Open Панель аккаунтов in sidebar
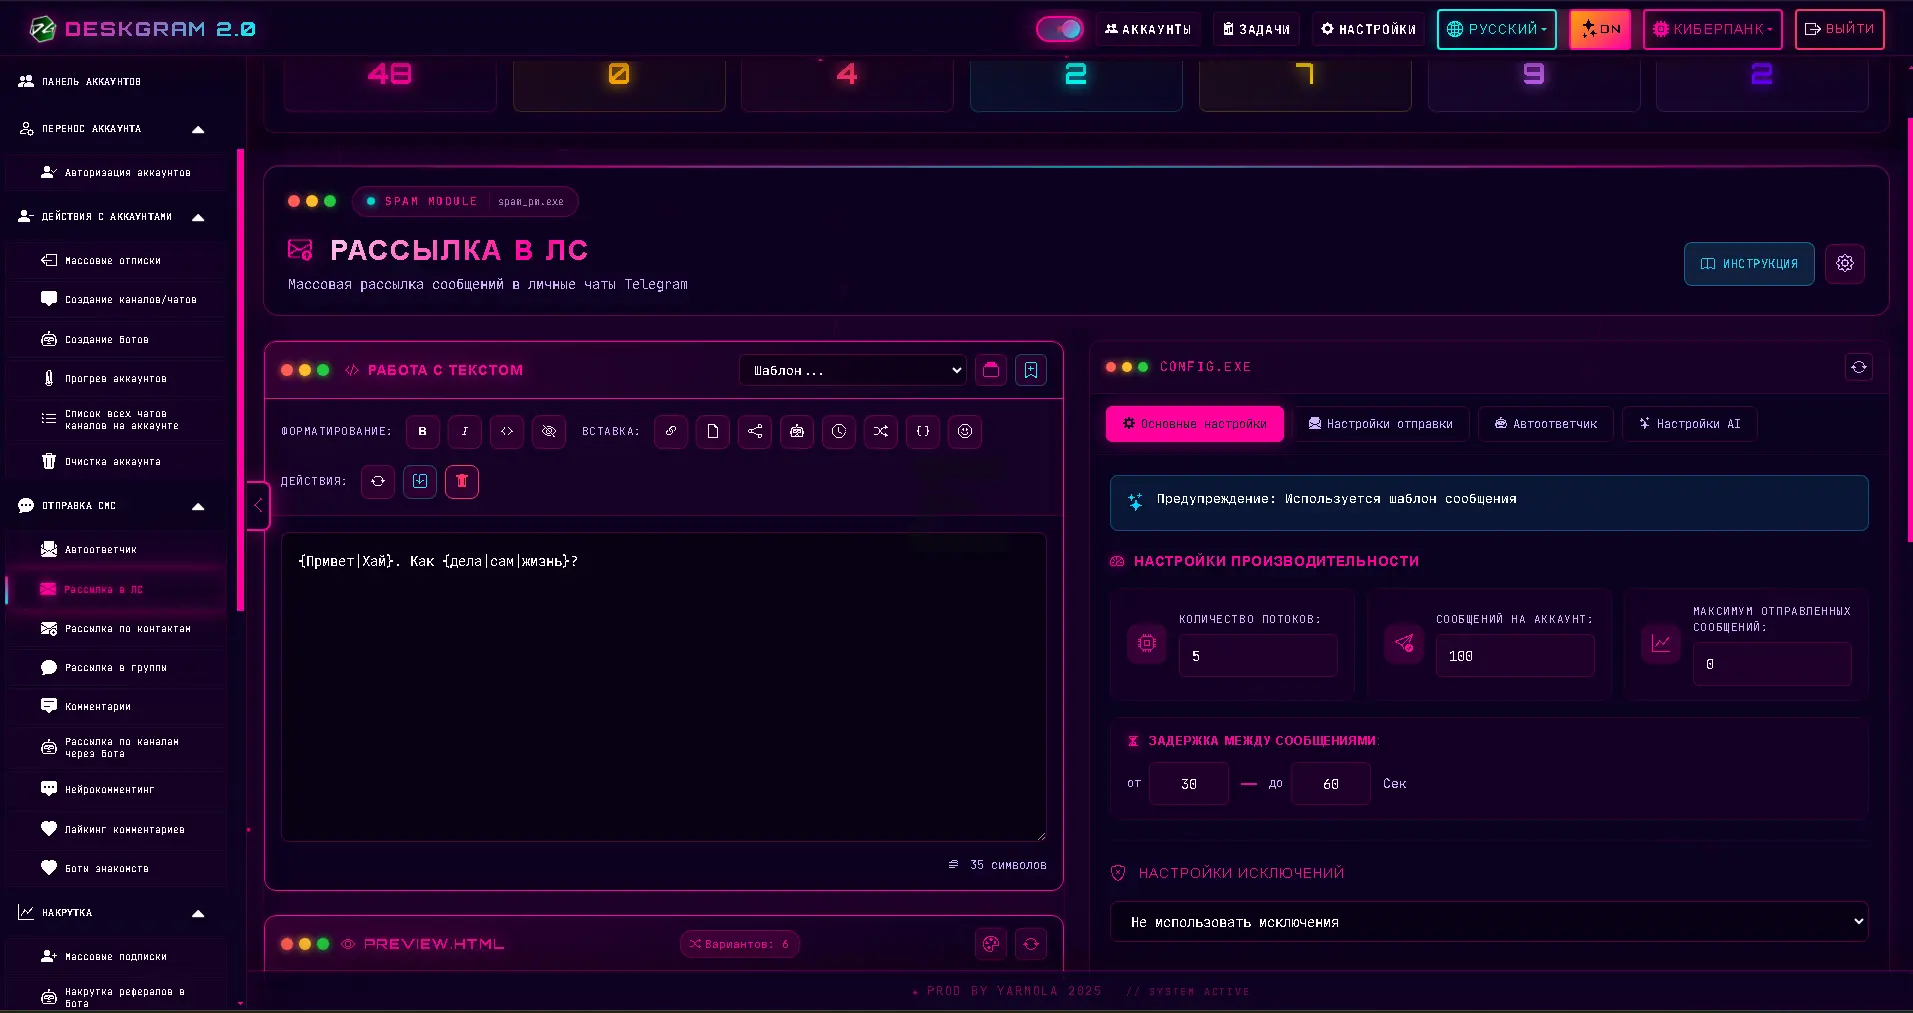This screenshot has width=1913, height=1013. (x=116, y=81)
